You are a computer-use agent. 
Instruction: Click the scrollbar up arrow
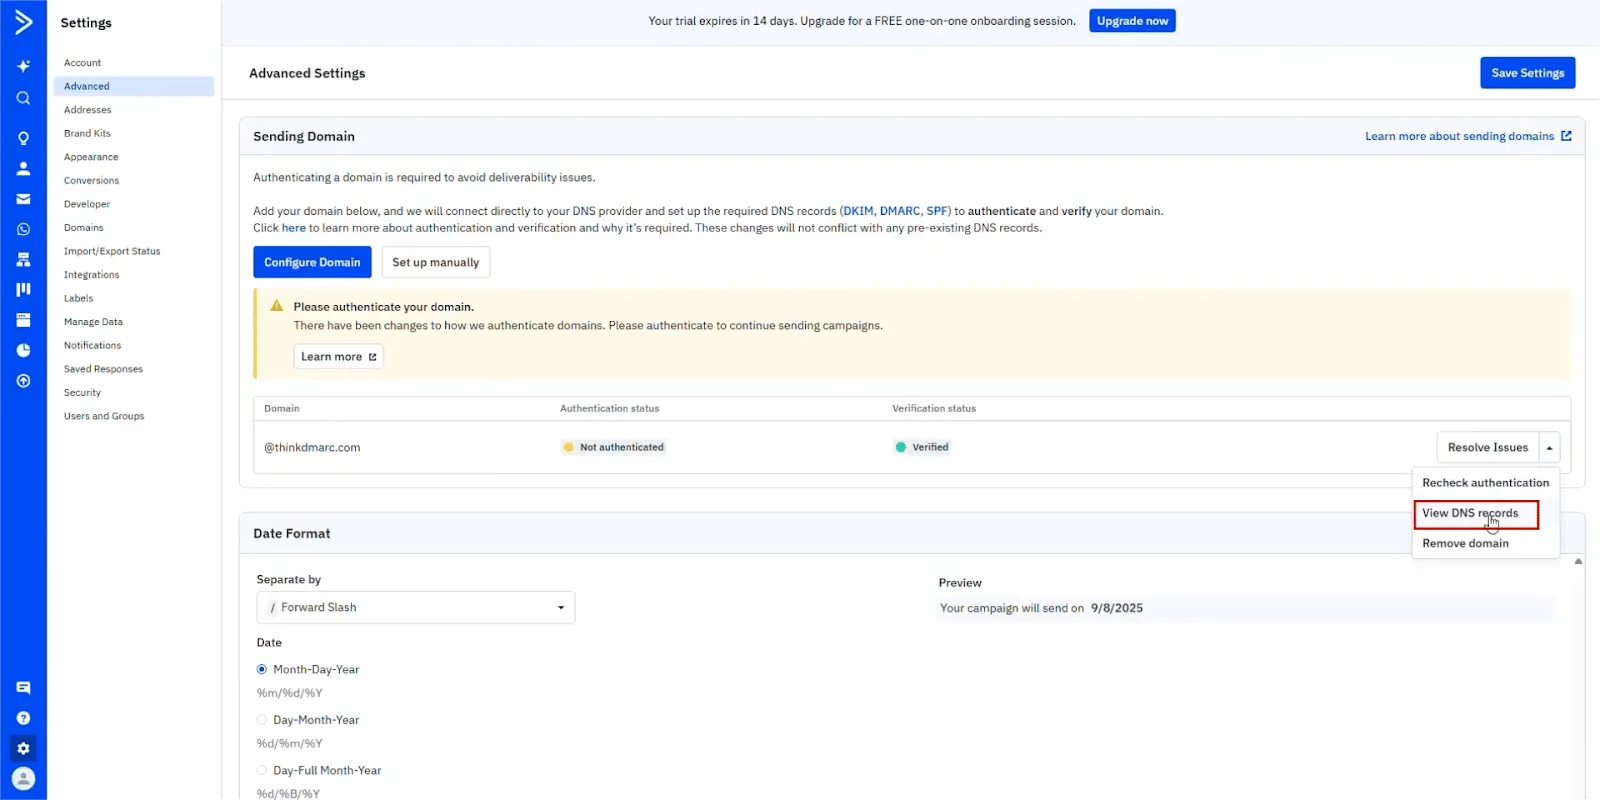tap(1578, 561)
